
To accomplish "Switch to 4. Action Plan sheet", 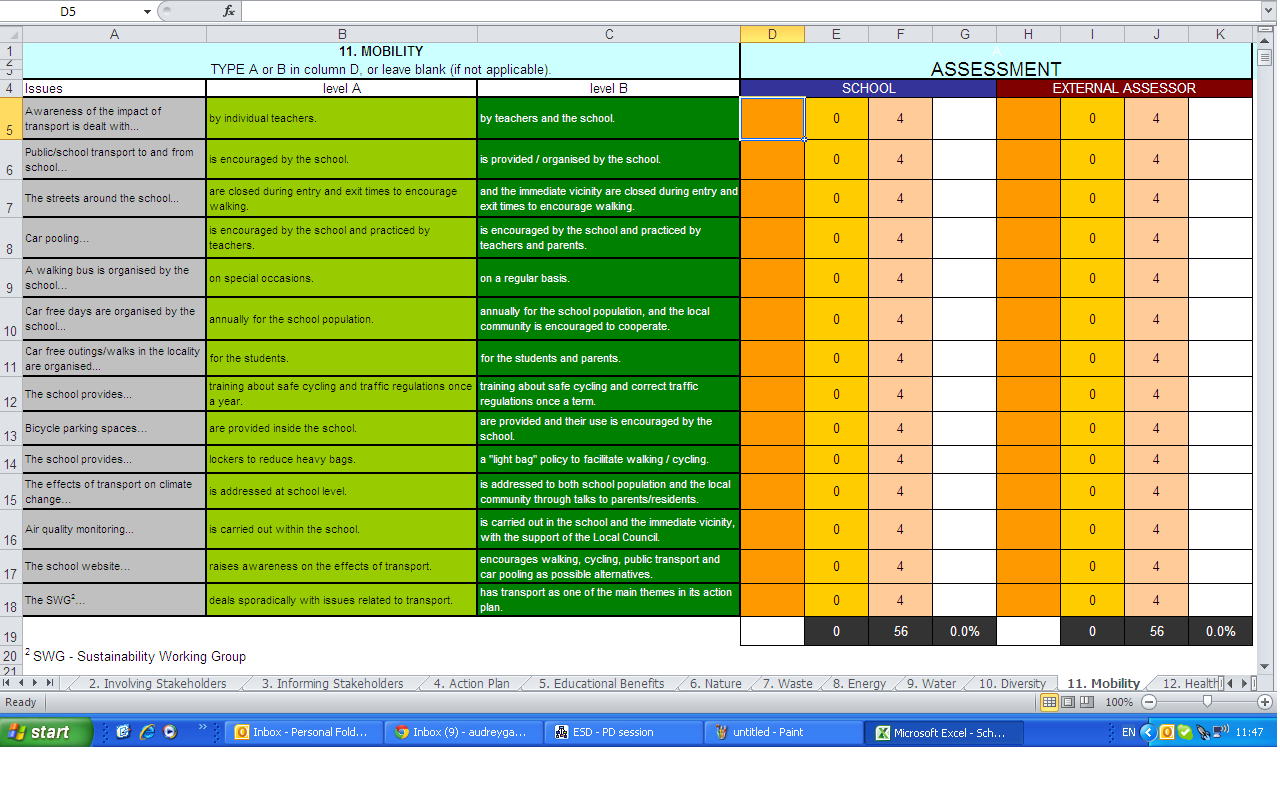I will [x=472, y=684].
